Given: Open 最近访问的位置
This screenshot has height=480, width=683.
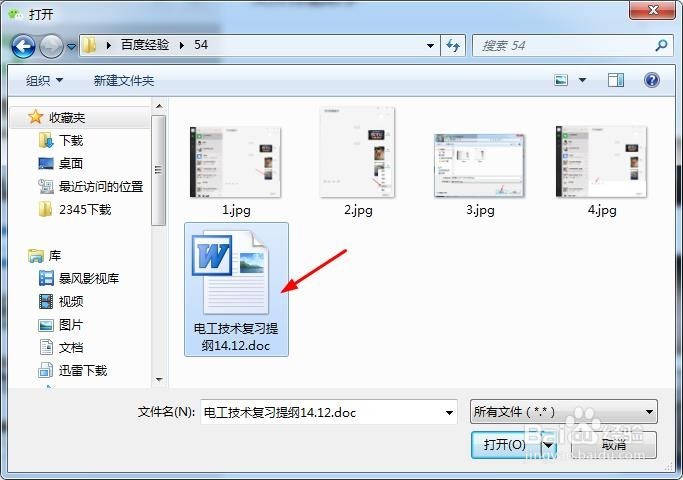Looking at the screenshot, I should pyautogui.click(x=101, y=186).
